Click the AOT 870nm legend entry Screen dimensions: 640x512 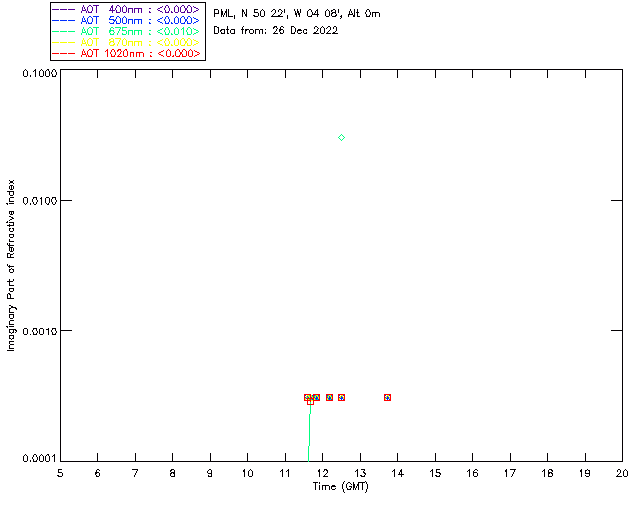coord(126,42)
